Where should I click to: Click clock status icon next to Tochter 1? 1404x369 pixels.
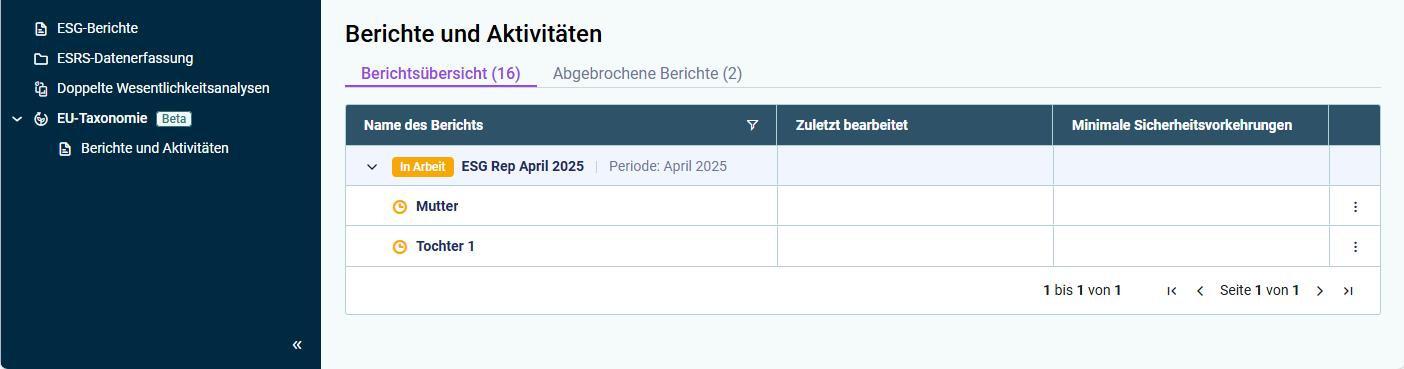pyautogui.click(x=400, y=247)
